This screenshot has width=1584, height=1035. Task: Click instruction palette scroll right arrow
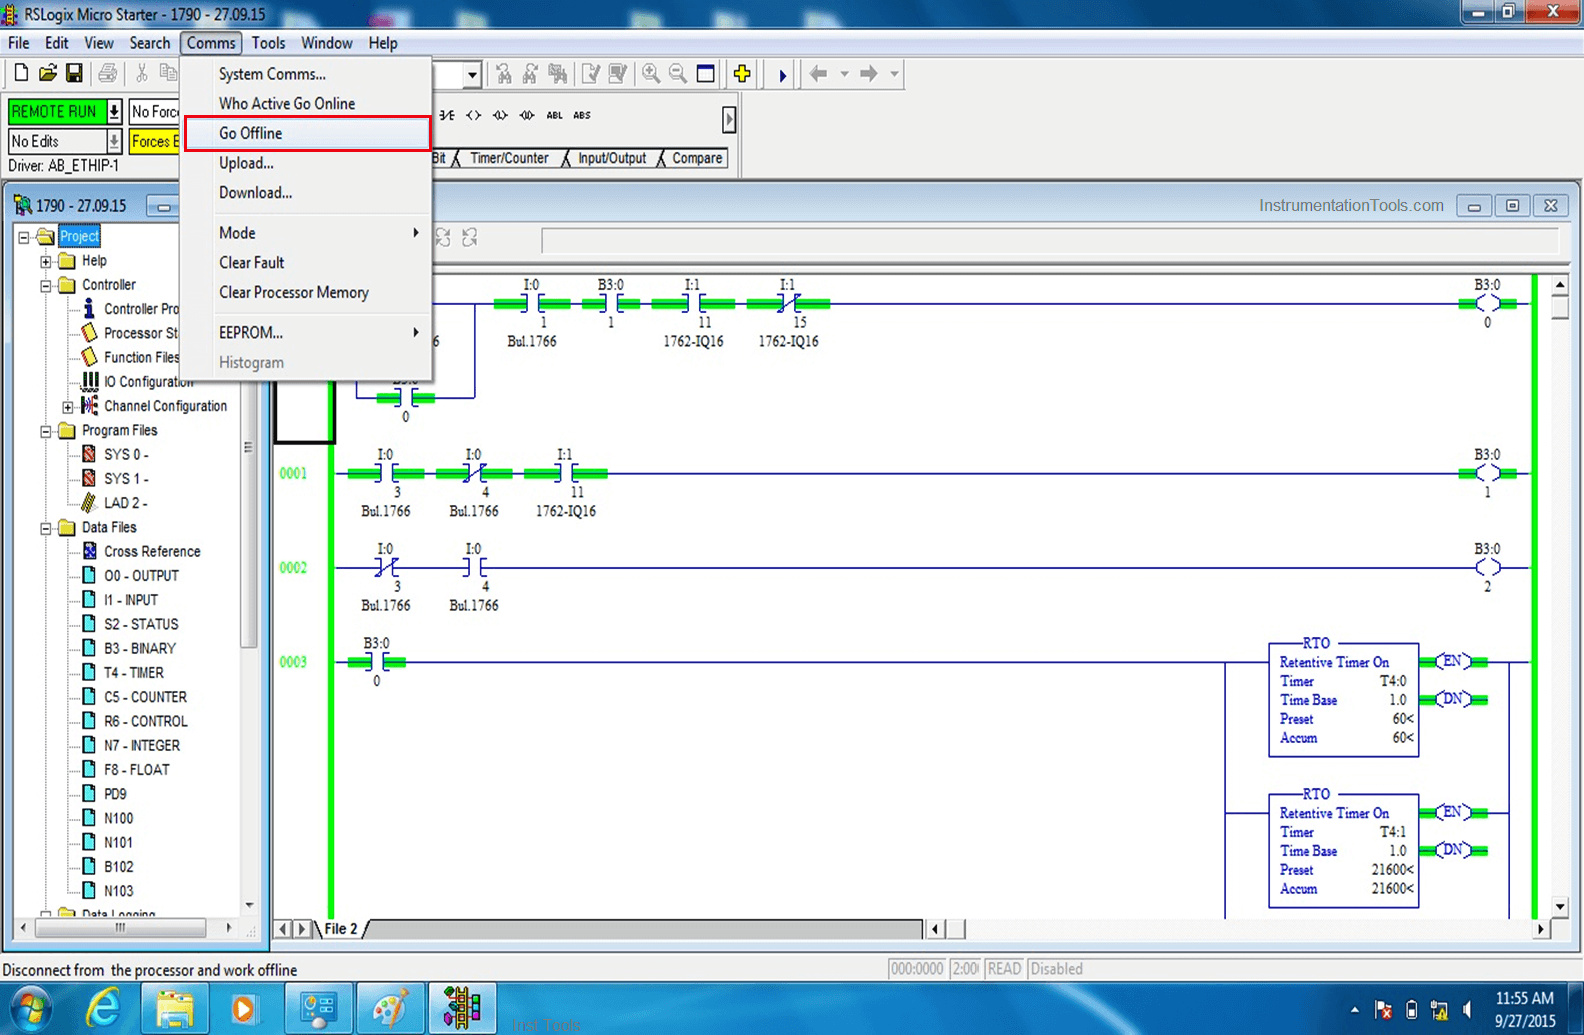[x=729, y=120]
